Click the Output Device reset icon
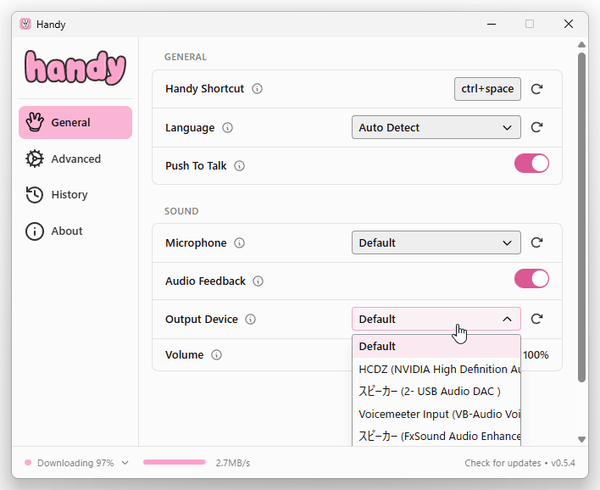The width and height of the screenshot is (600, 490). [537, 319]
